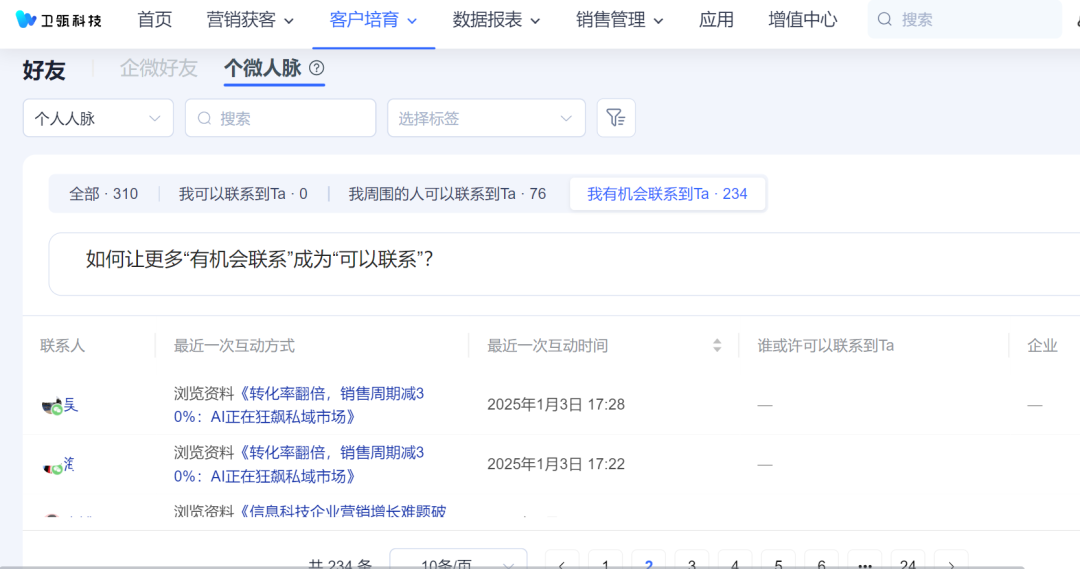Open the 数据报表 menu
This screenshot has width=1080, height=569.
point(496,20)
